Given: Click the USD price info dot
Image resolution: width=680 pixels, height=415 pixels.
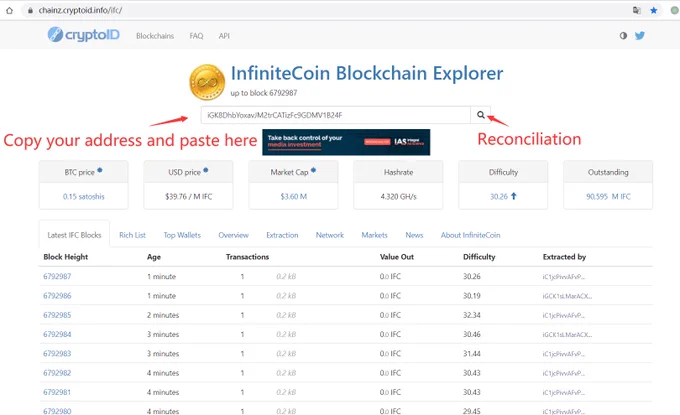Looking at the screenshot, I should (206, 170).
